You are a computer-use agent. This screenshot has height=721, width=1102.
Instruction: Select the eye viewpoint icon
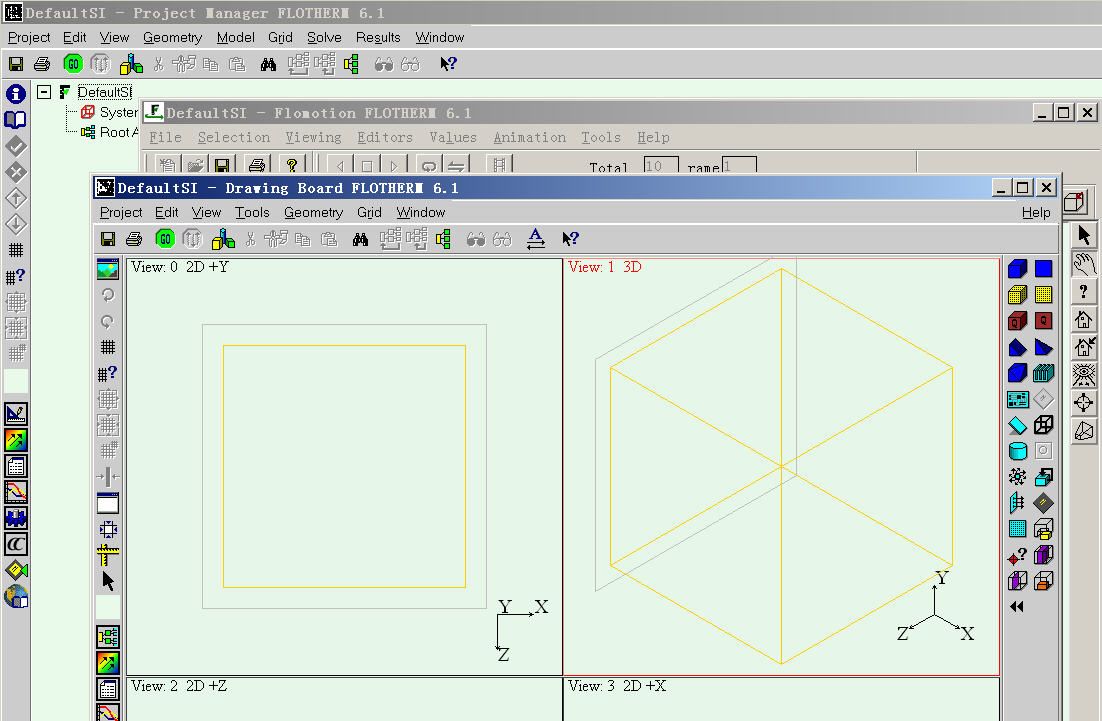pyautogui.click(x=1084, y=375)
